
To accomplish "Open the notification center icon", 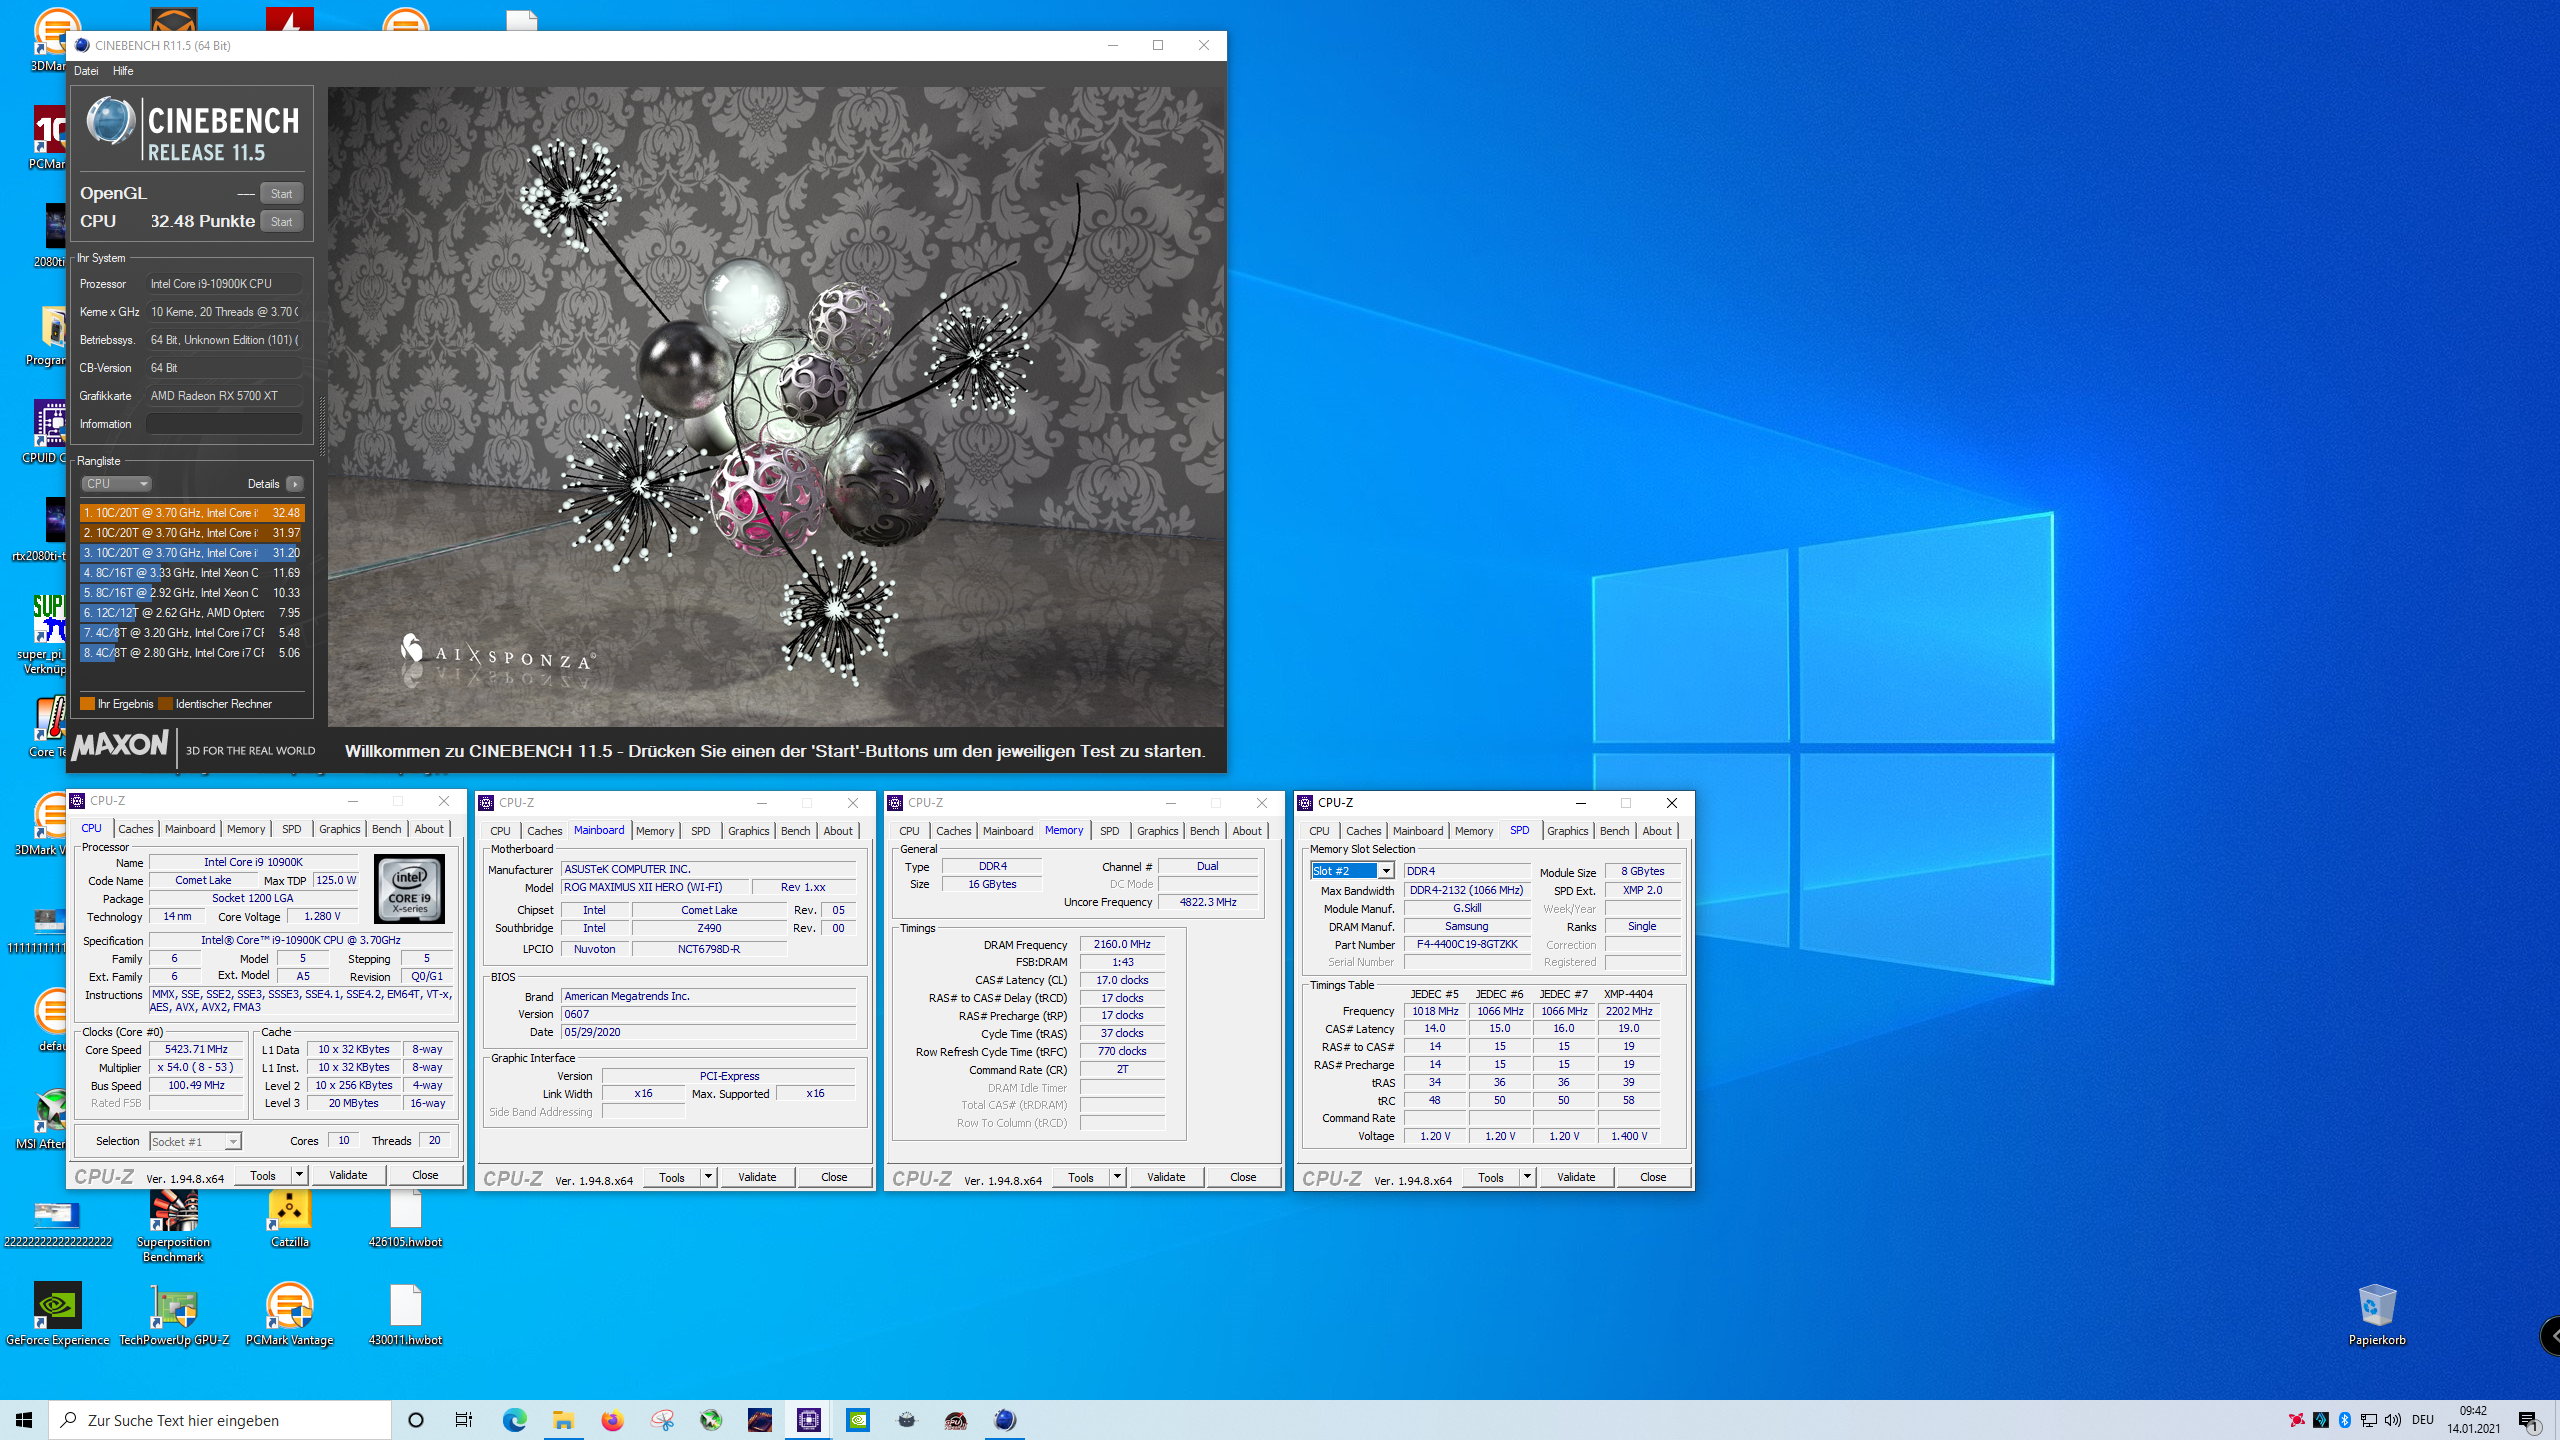I will [2530, 1420].
